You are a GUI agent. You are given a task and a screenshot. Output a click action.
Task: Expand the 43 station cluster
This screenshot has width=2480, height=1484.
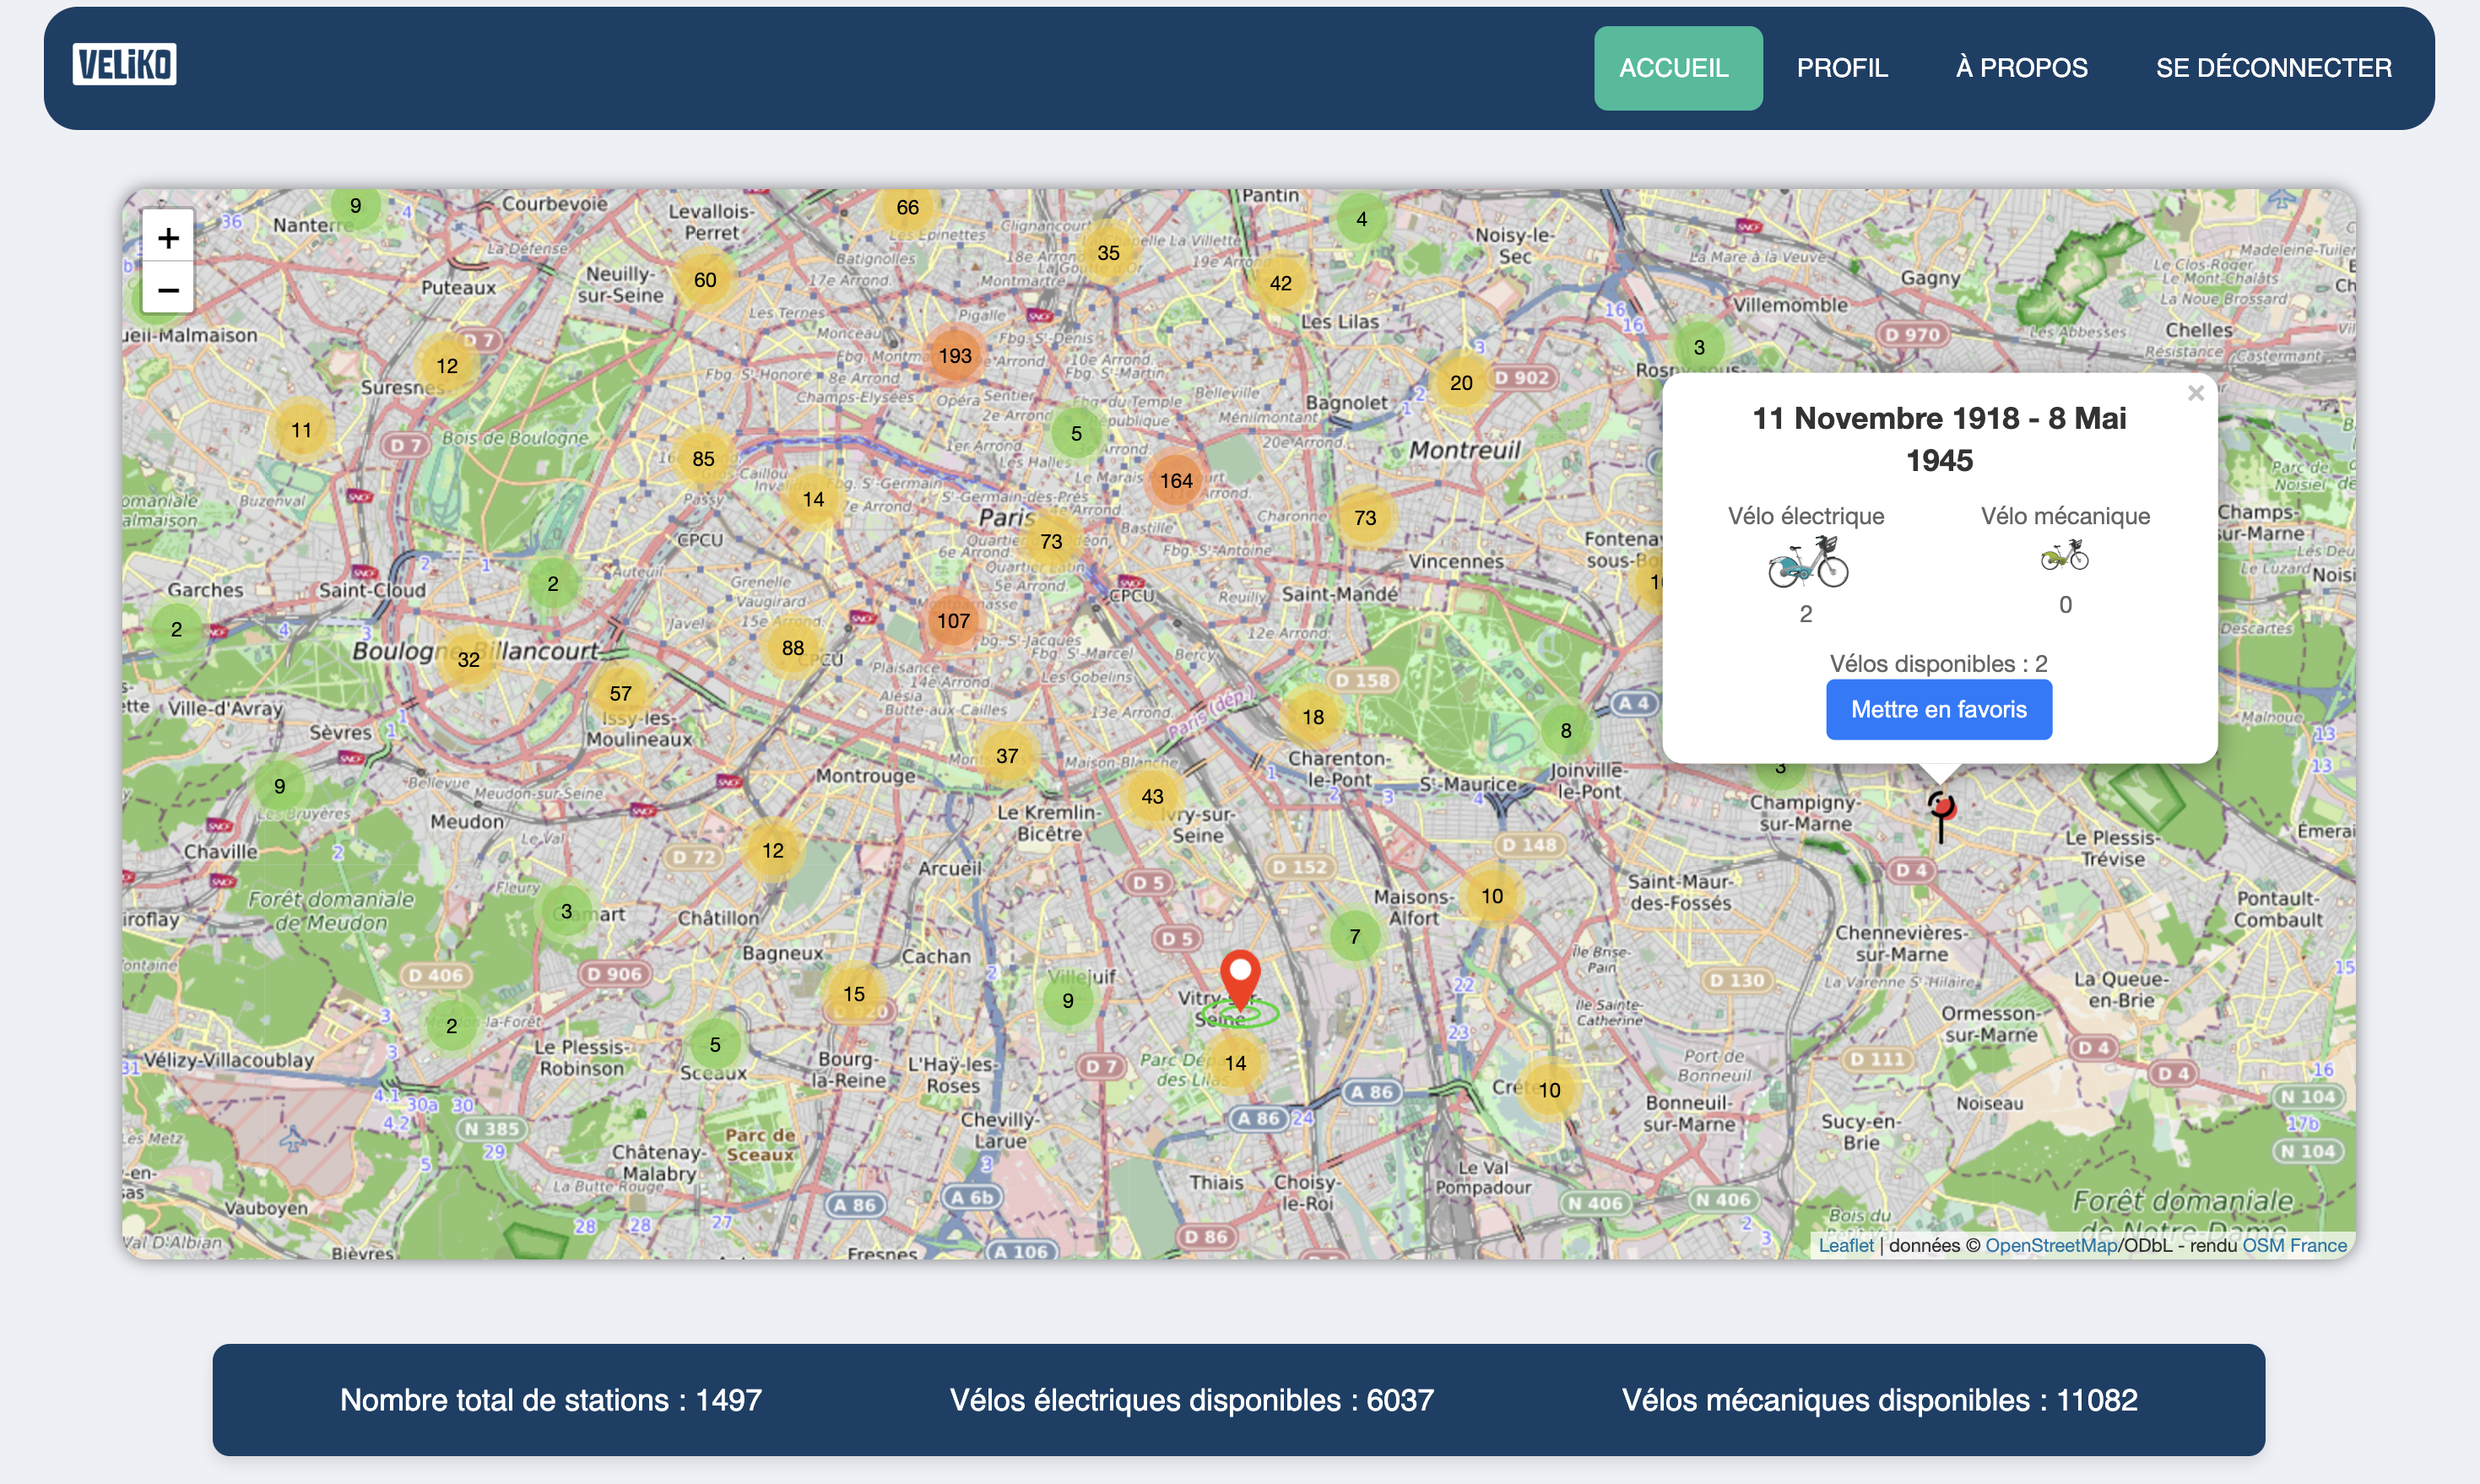(1152, 796)
